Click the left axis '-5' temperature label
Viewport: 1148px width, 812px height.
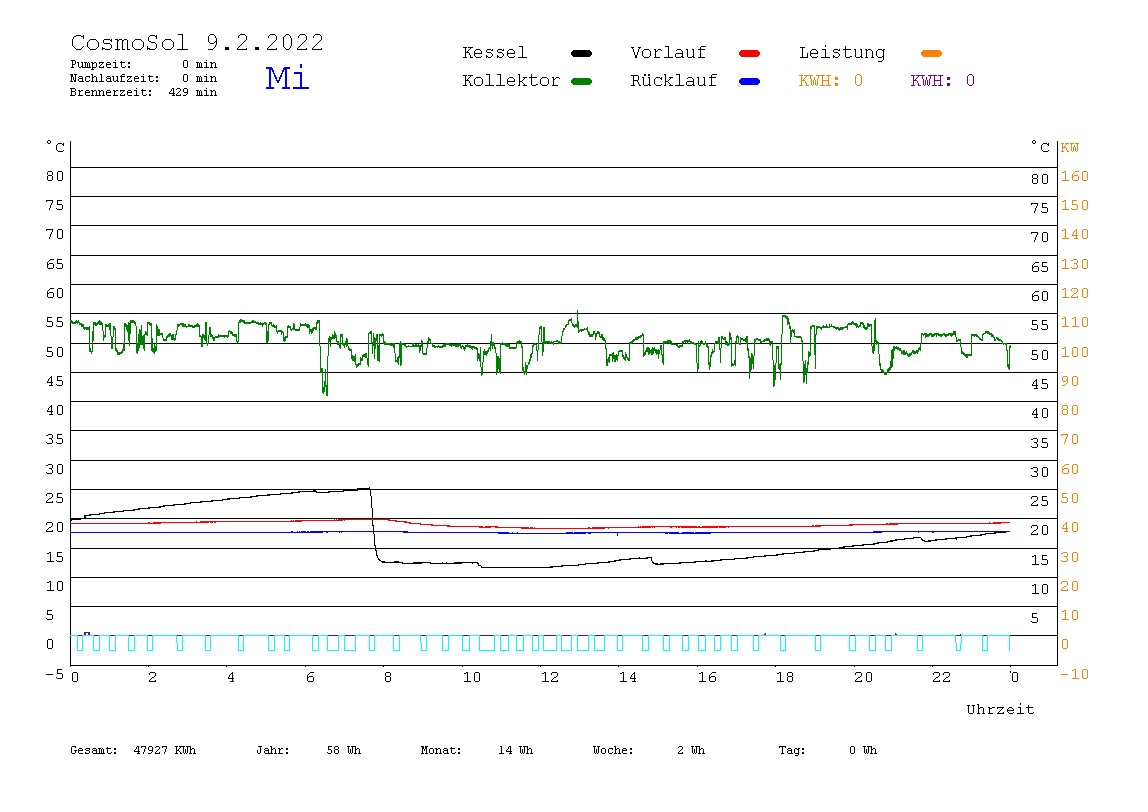pos(54,674)
